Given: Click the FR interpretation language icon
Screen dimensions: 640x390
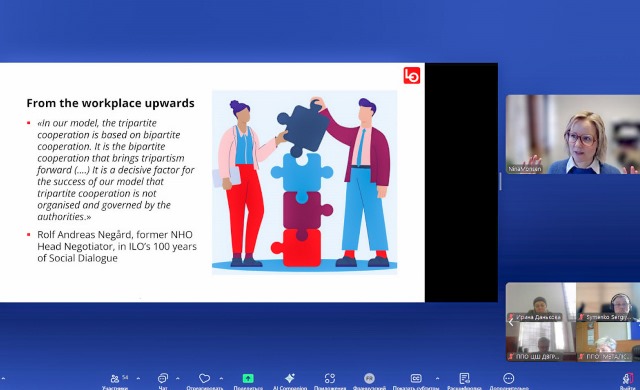Looking at the screenshot, I should [369, 379].
